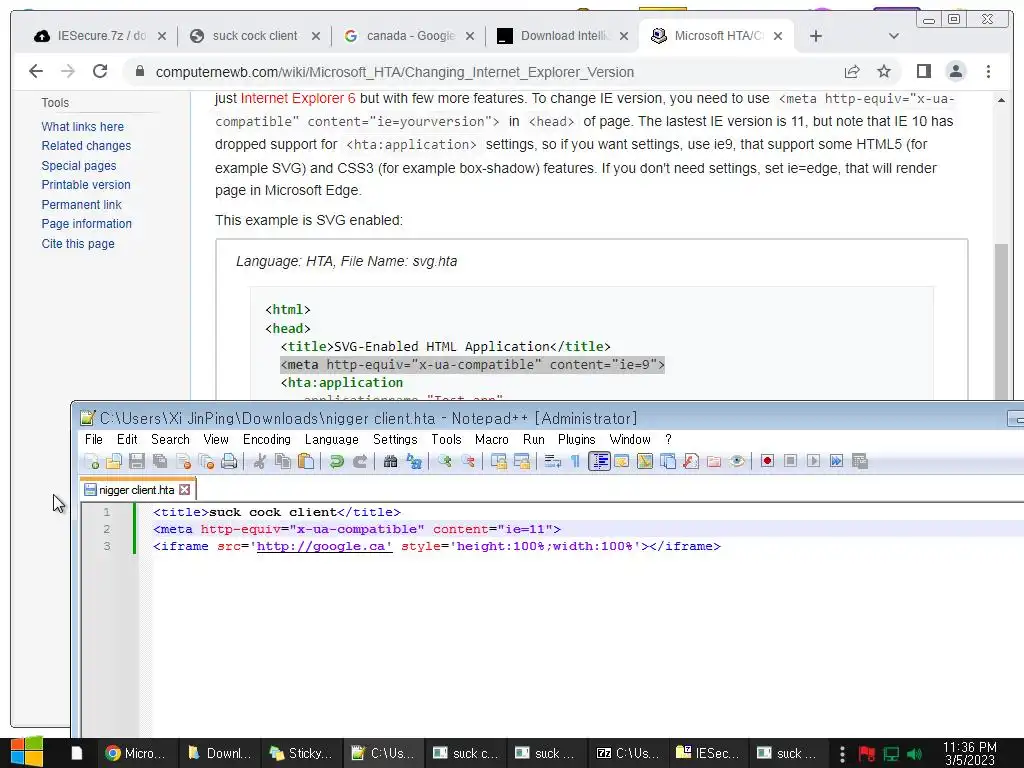Toggle Show All Characters pilcrow icon
The height and width of the screenshot is (768, 1024).
[575, 462]
